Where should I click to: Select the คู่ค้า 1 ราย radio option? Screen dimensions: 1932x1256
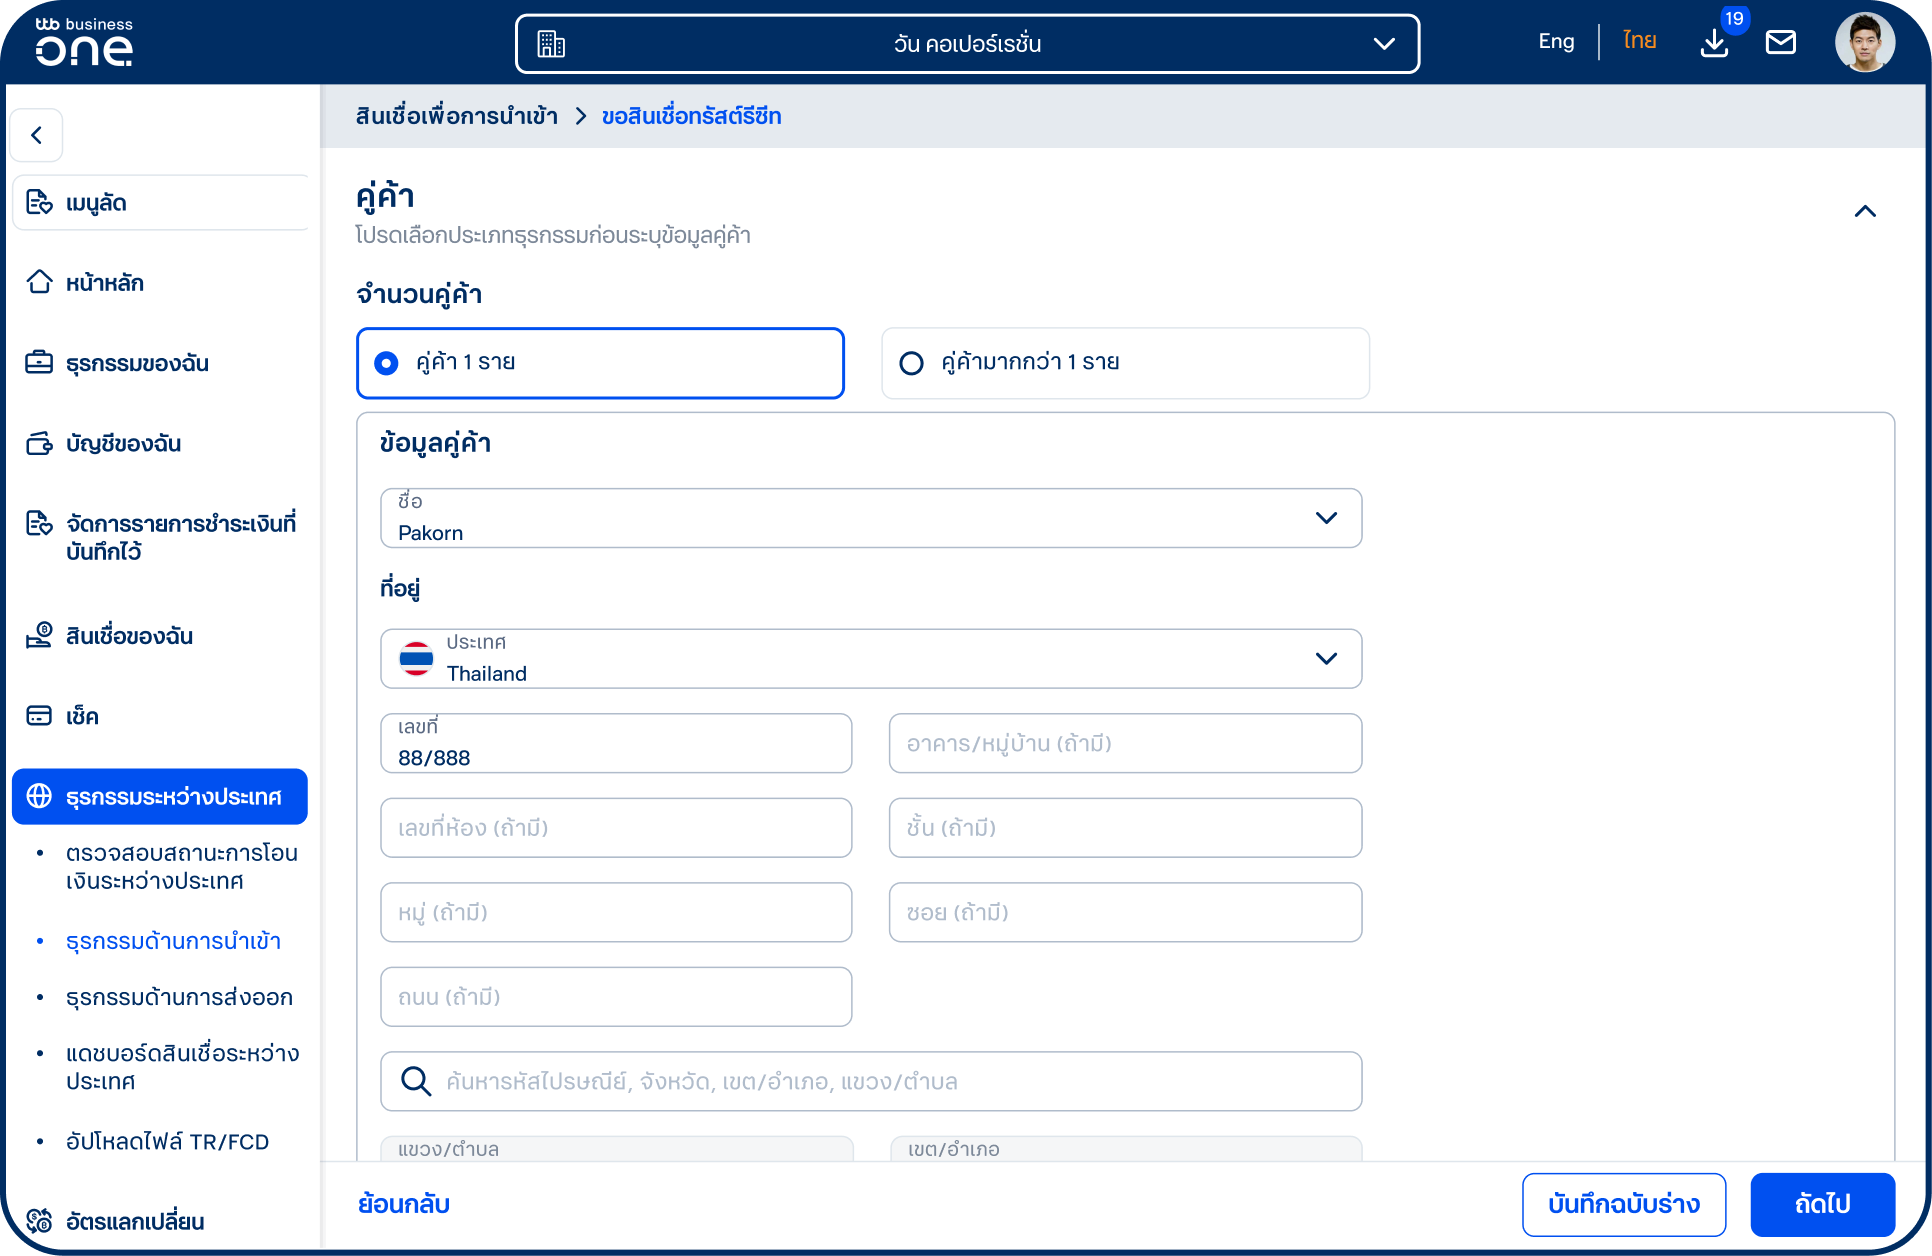click(600, 363)
